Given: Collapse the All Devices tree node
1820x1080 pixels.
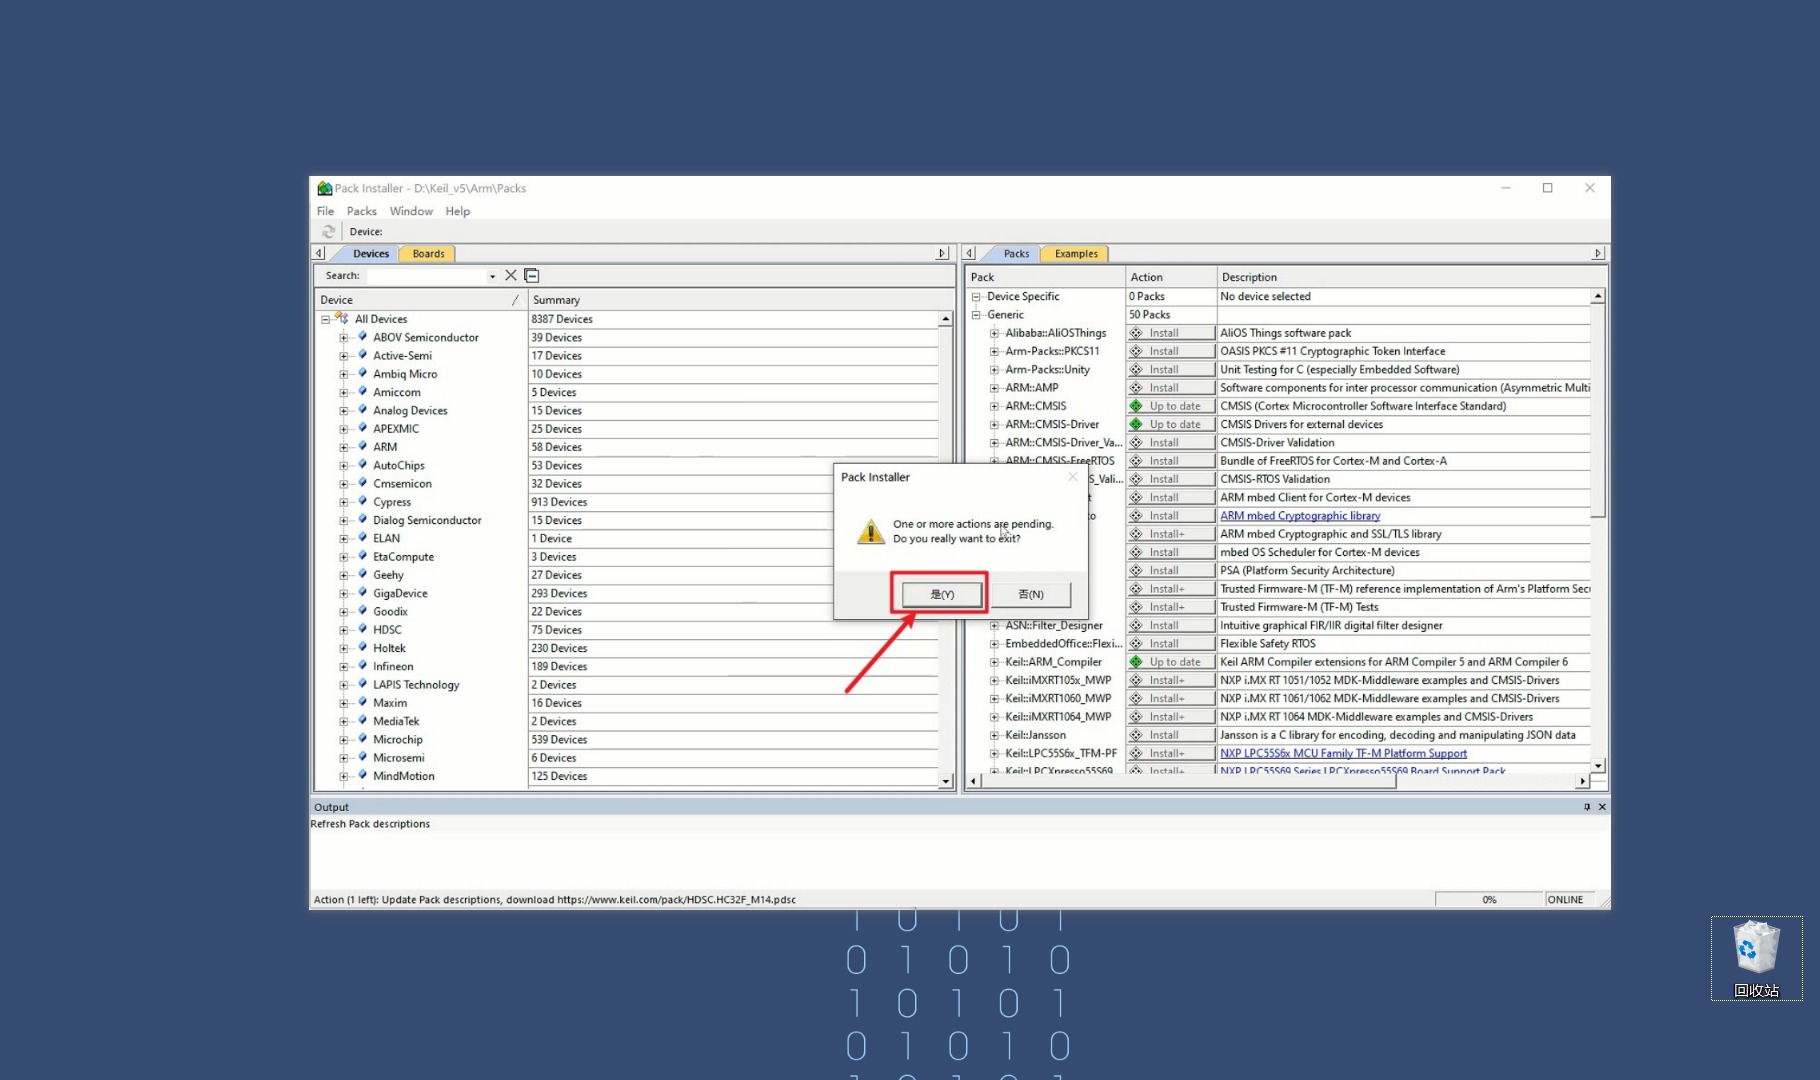Looking at the screenshot, I should click(325, 319).
